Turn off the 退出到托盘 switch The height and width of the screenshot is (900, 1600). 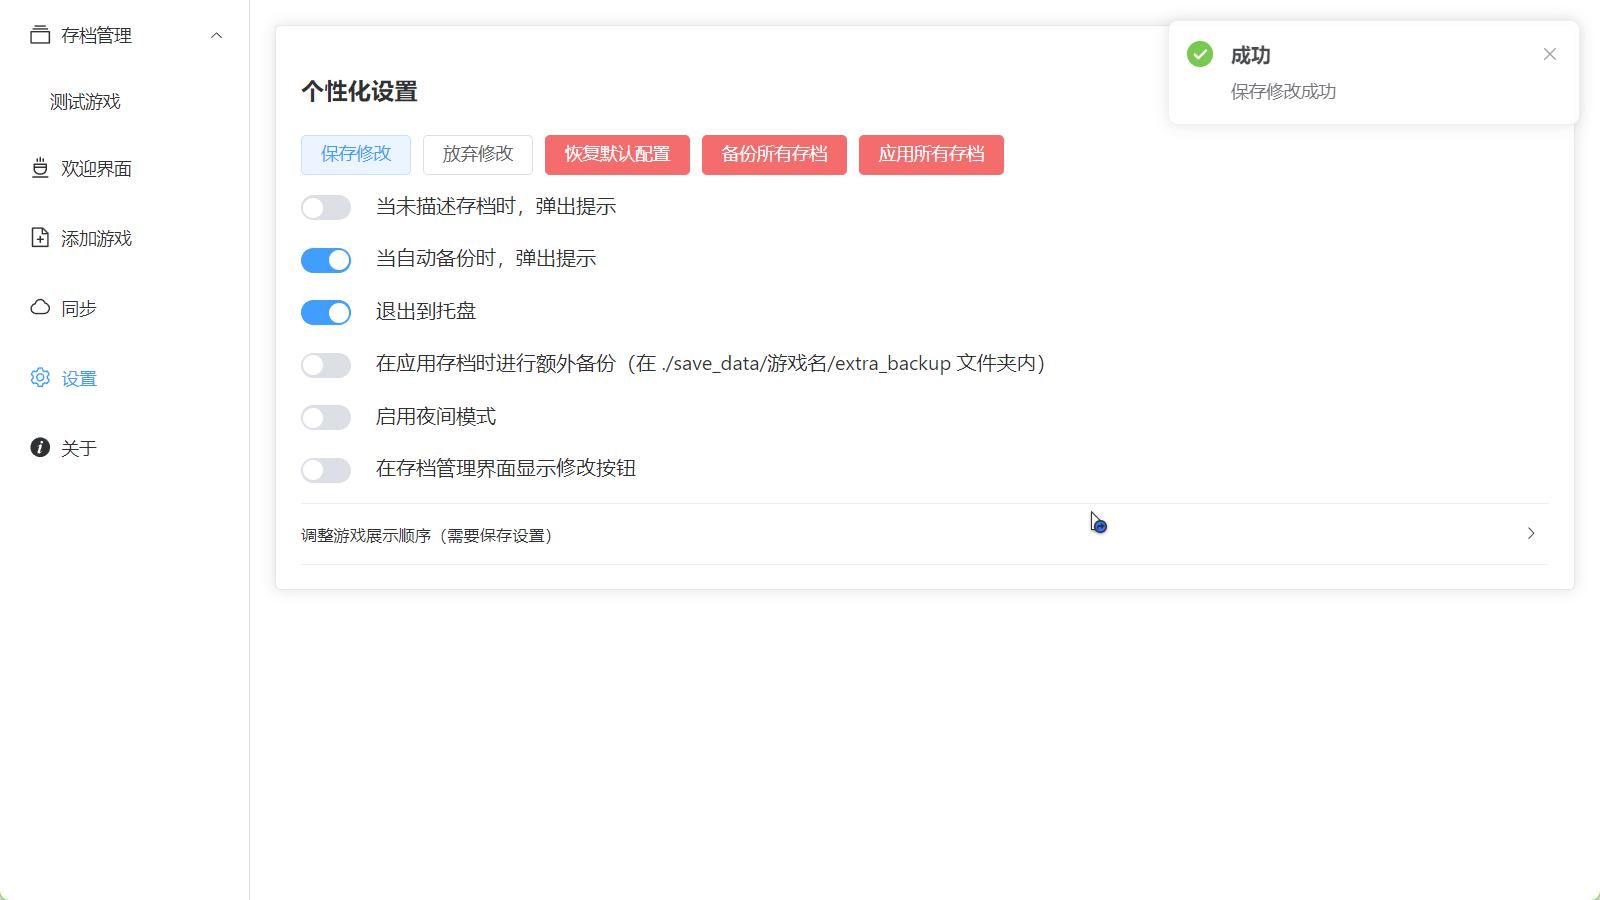(x=325, y=312)
